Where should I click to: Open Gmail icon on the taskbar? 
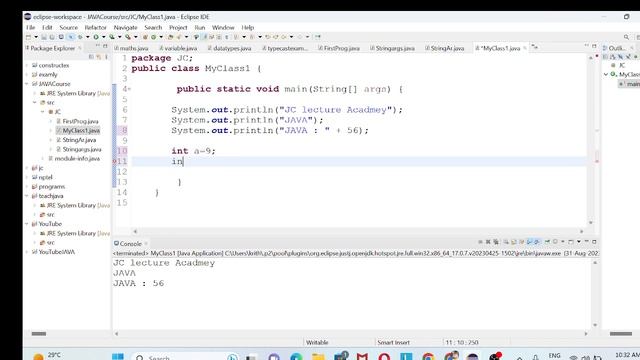coord(362,356)
